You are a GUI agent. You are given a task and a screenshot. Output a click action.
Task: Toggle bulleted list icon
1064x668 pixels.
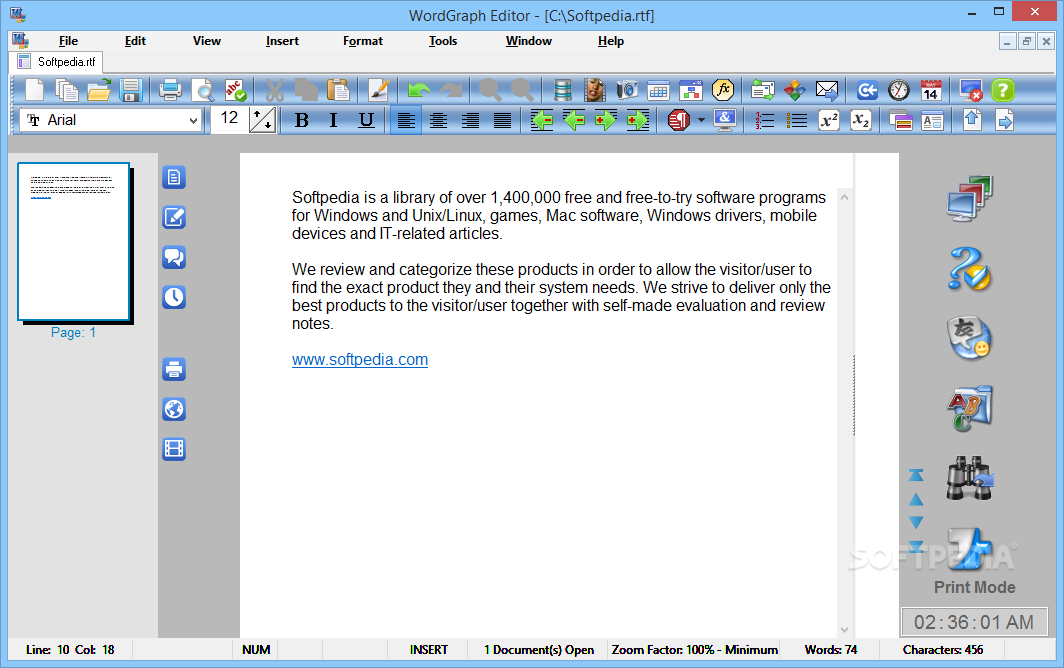796,121
